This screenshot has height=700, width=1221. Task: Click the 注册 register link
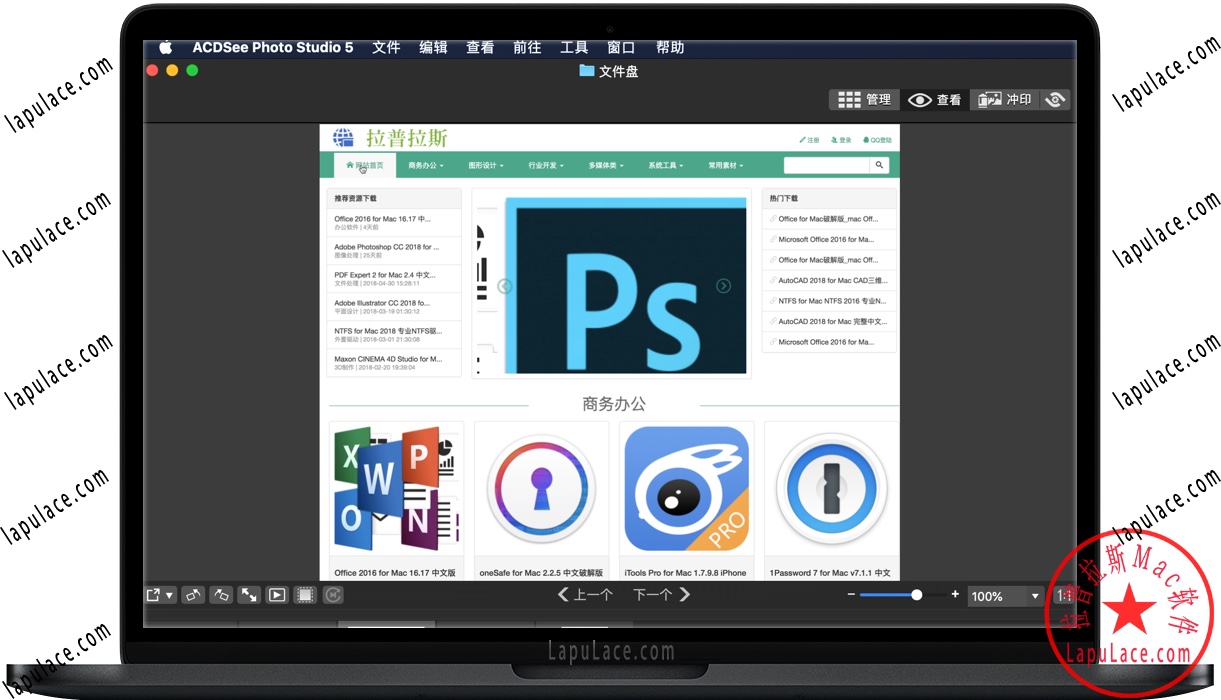(x=810, y=140)
